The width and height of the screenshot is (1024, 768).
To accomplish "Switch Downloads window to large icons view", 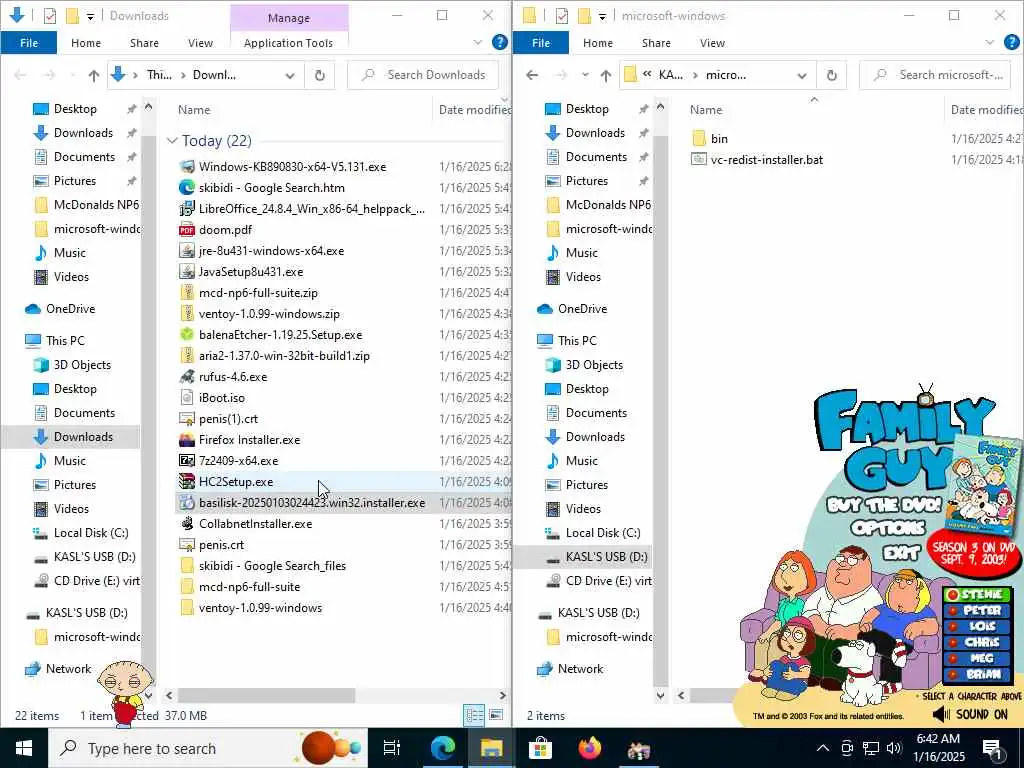I will coord(496,715).
